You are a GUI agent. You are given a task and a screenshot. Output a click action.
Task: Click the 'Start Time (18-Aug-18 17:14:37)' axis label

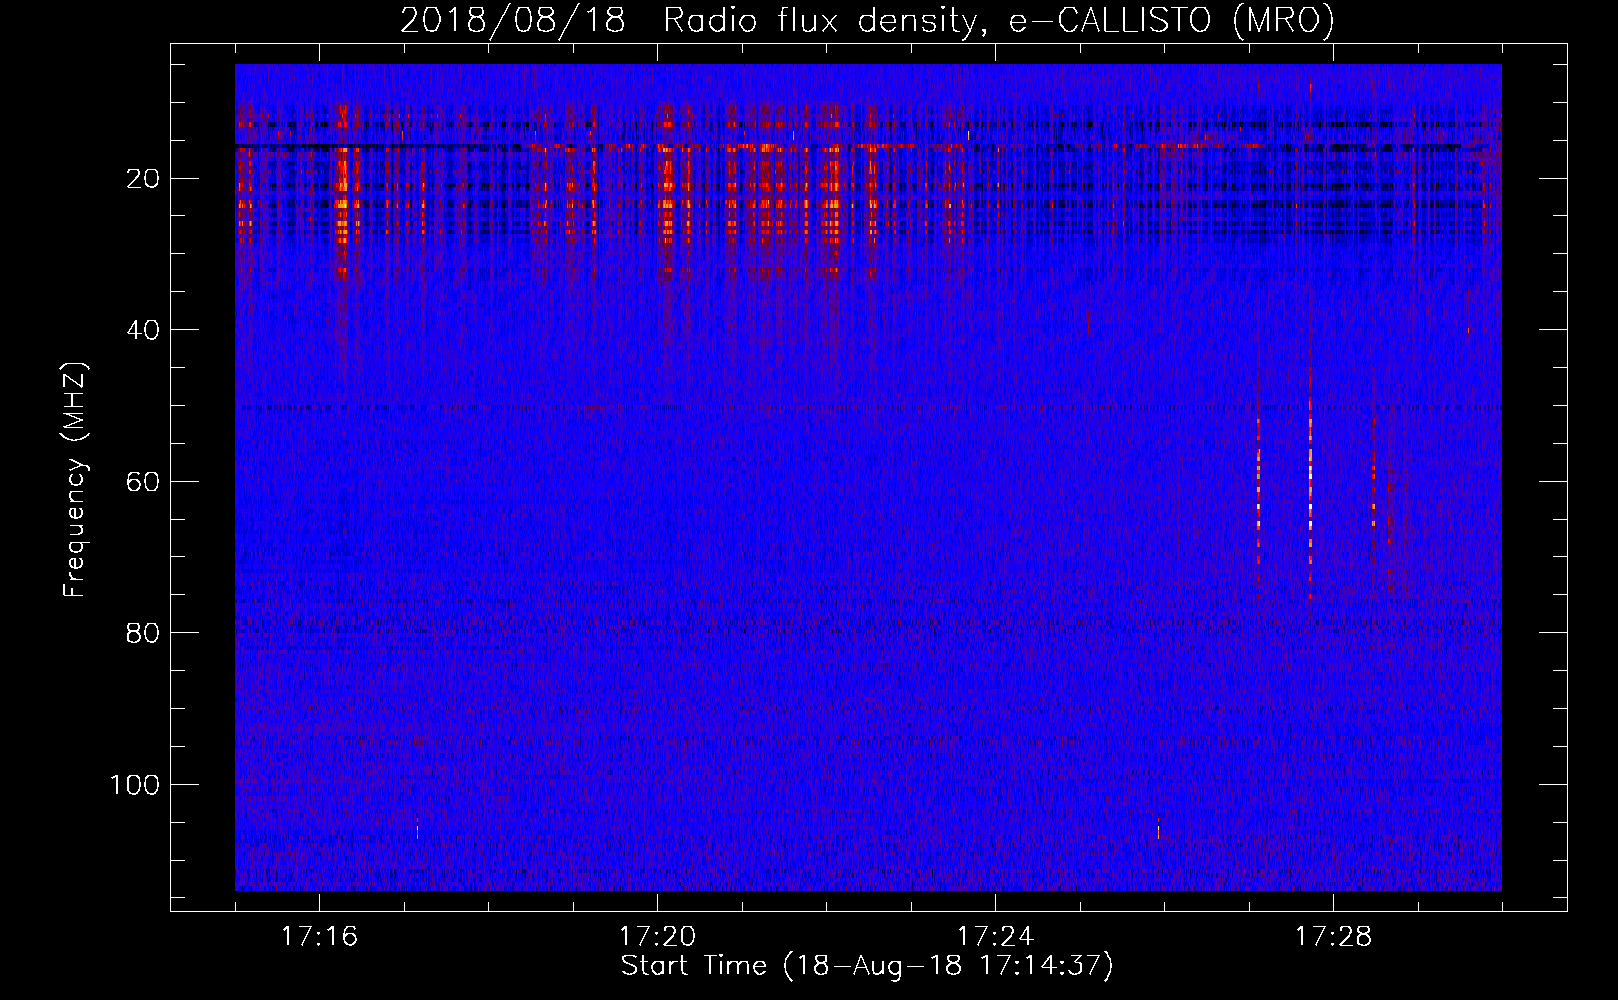pyautogui.click(x=867, y=966)
